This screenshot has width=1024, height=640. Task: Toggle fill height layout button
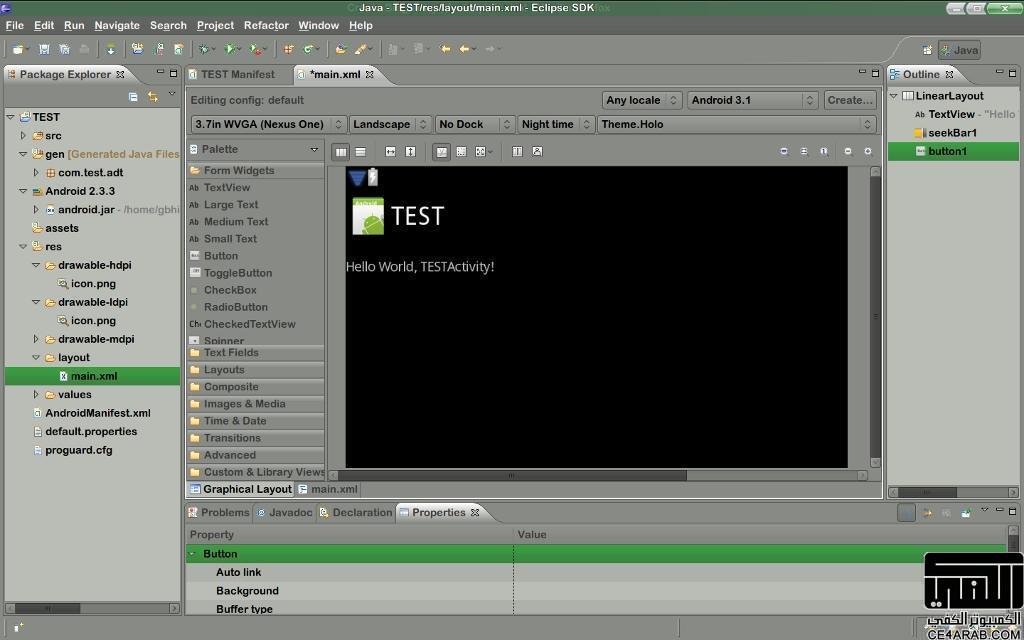pyautogui.click(x=410, y=152)
